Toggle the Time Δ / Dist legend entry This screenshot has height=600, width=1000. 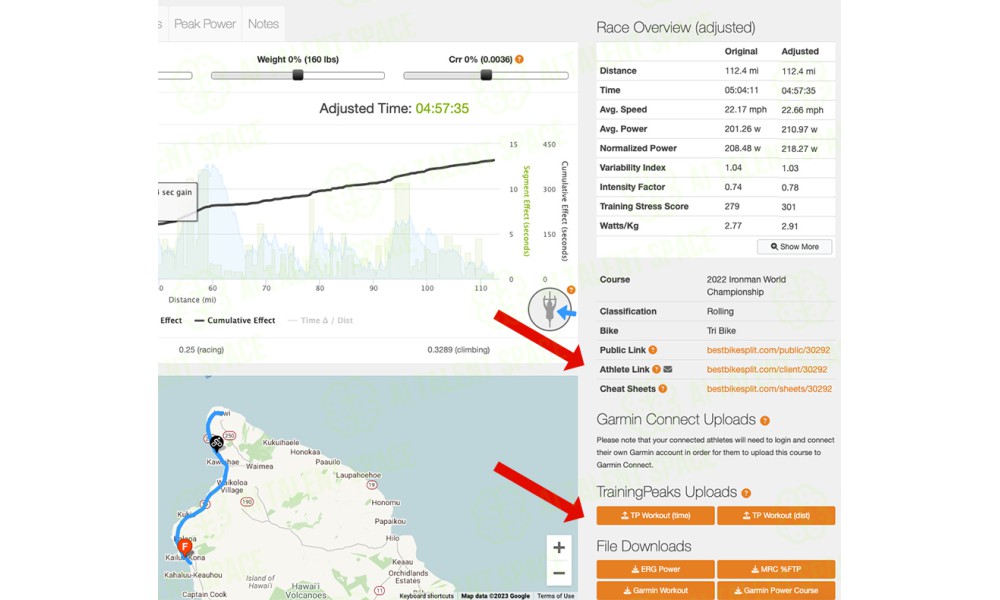click(x=320, y=321)
